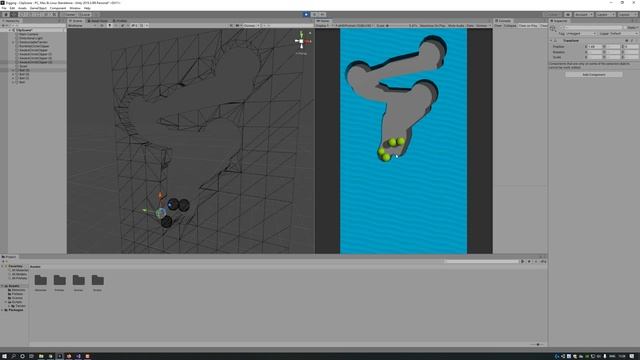Screen dimensions: 640x360
Task: Select the Assets folder in Project tree
Action: point(14,286)
